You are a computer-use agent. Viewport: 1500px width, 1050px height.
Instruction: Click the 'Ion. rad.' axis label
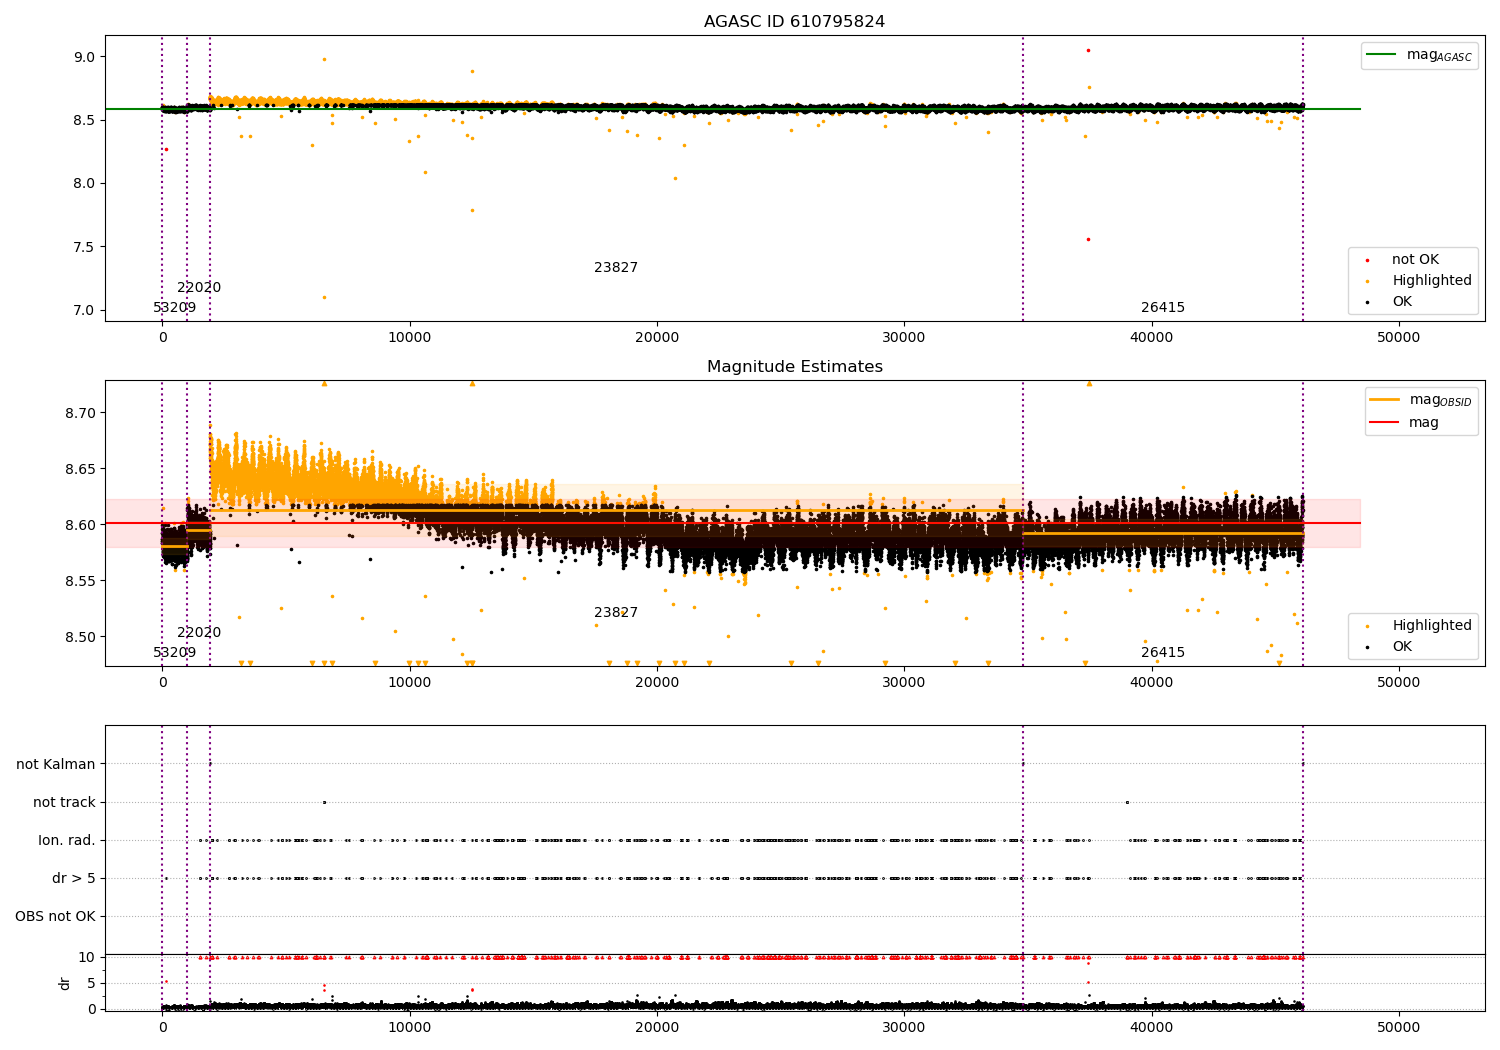pyautogui.click(x=67, y=841)
